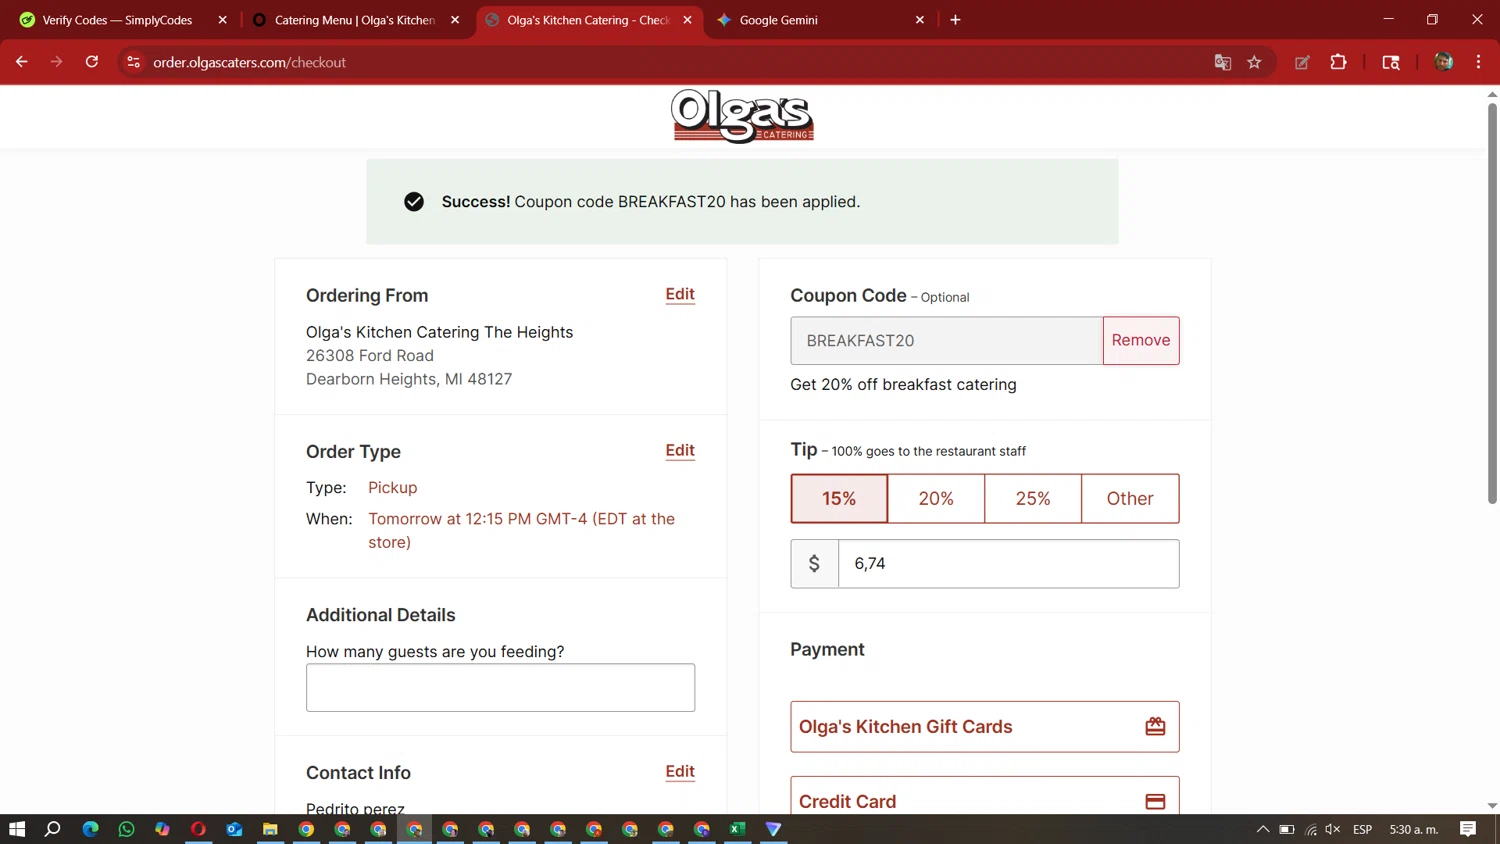
Task: Close the Verify Codes tab
Action: click(x=222, y=20)
